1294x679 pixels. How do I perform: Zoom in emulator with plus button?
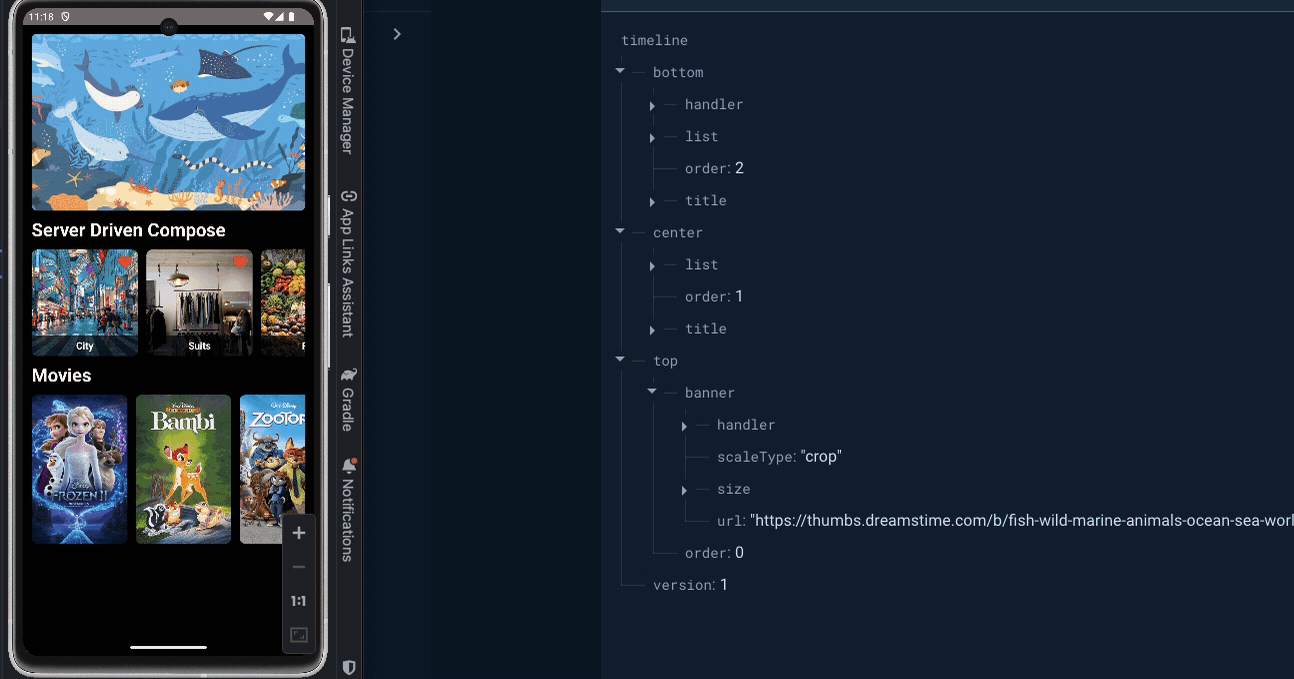[298, 533]
